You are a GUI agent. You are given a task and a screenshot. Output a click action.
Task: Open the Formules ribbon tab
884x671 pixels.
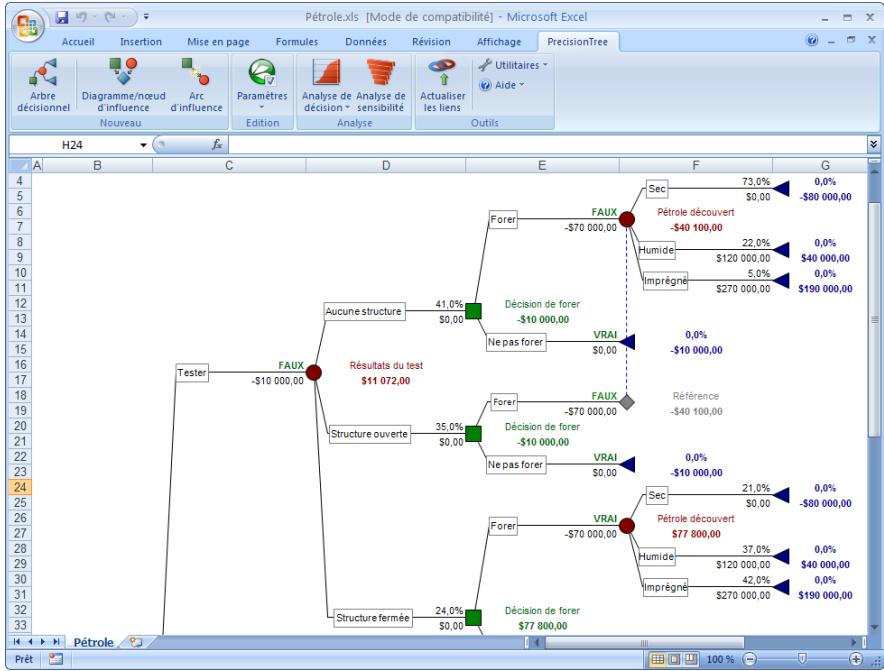[x=296, y=42]
